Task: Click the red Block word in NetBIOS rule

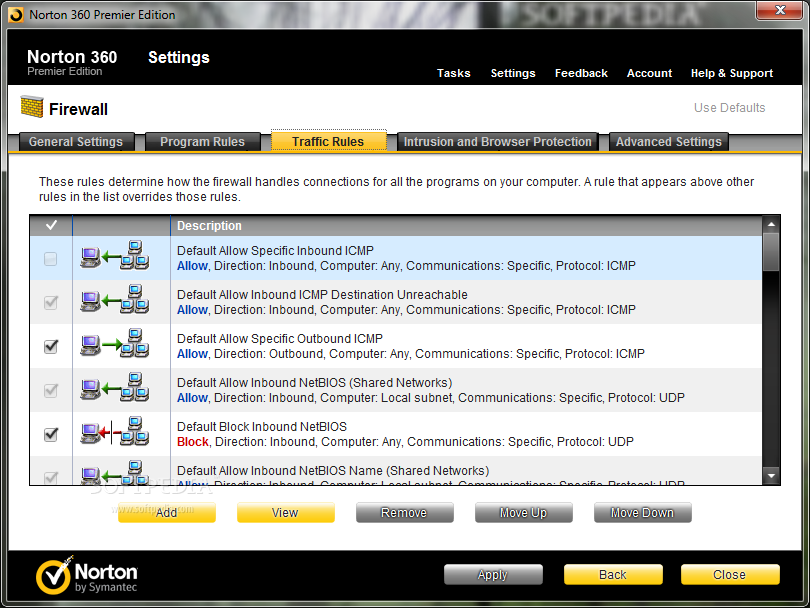Action: pyautogui.click(x=193, y=442)
